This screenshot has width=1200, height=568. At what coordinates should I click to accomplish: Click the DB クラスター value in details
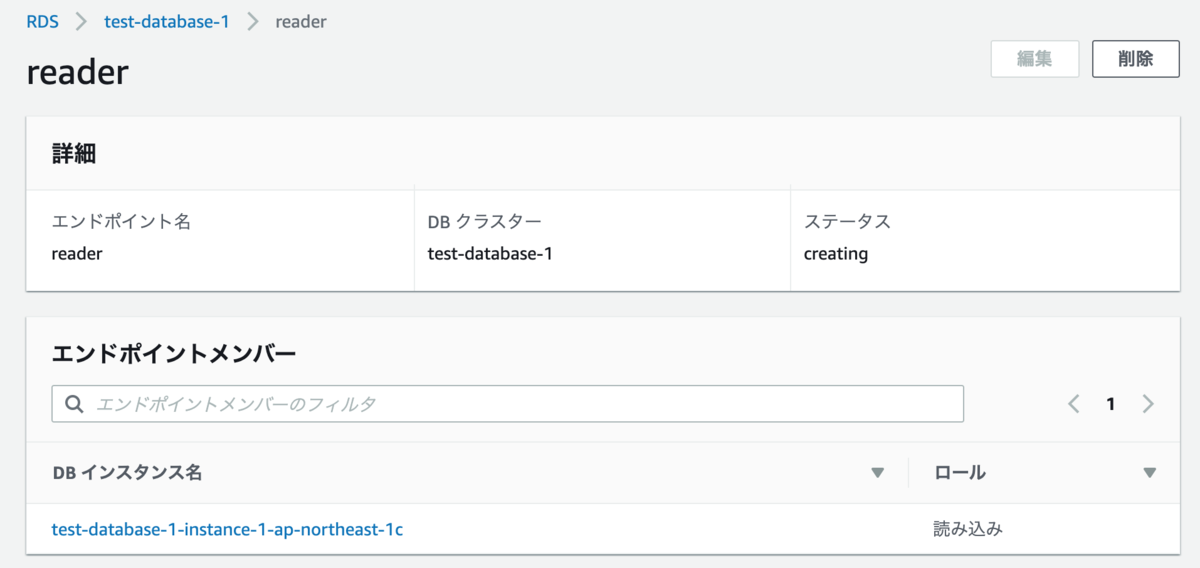490,254
